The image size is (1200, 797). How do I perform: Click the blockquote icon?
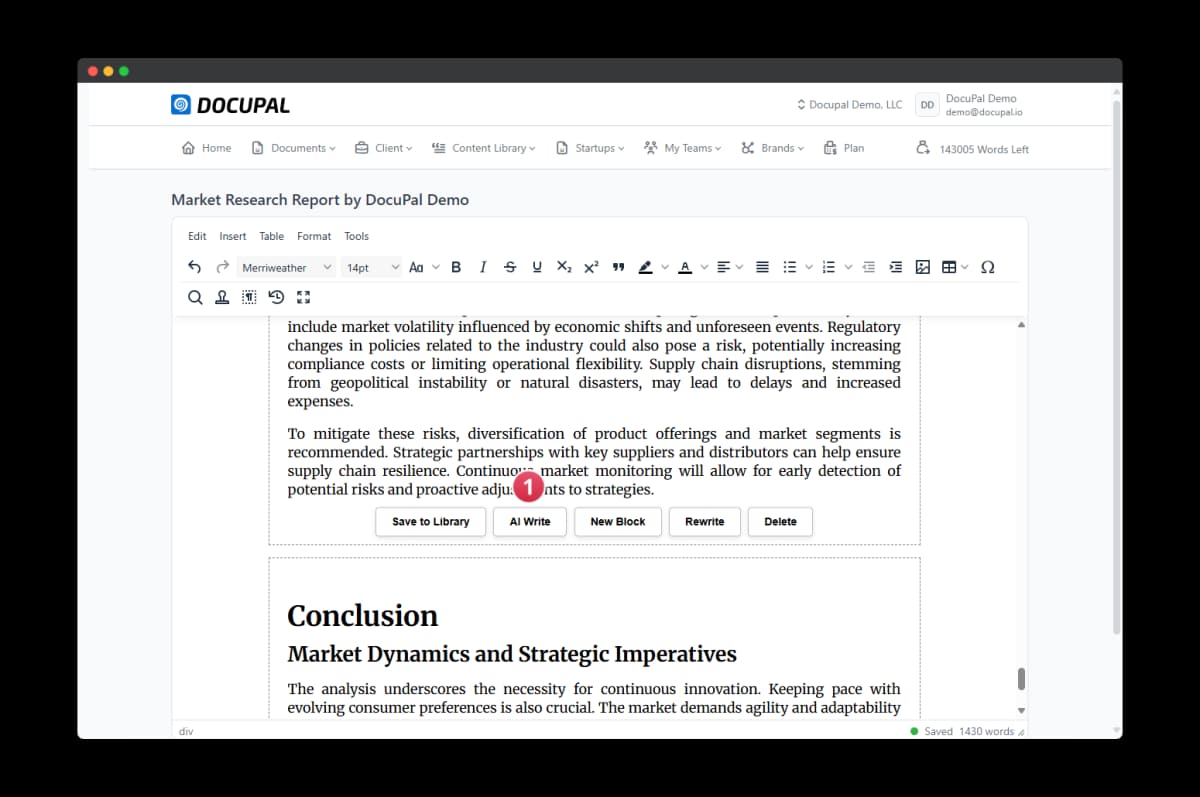coord(618,267)
